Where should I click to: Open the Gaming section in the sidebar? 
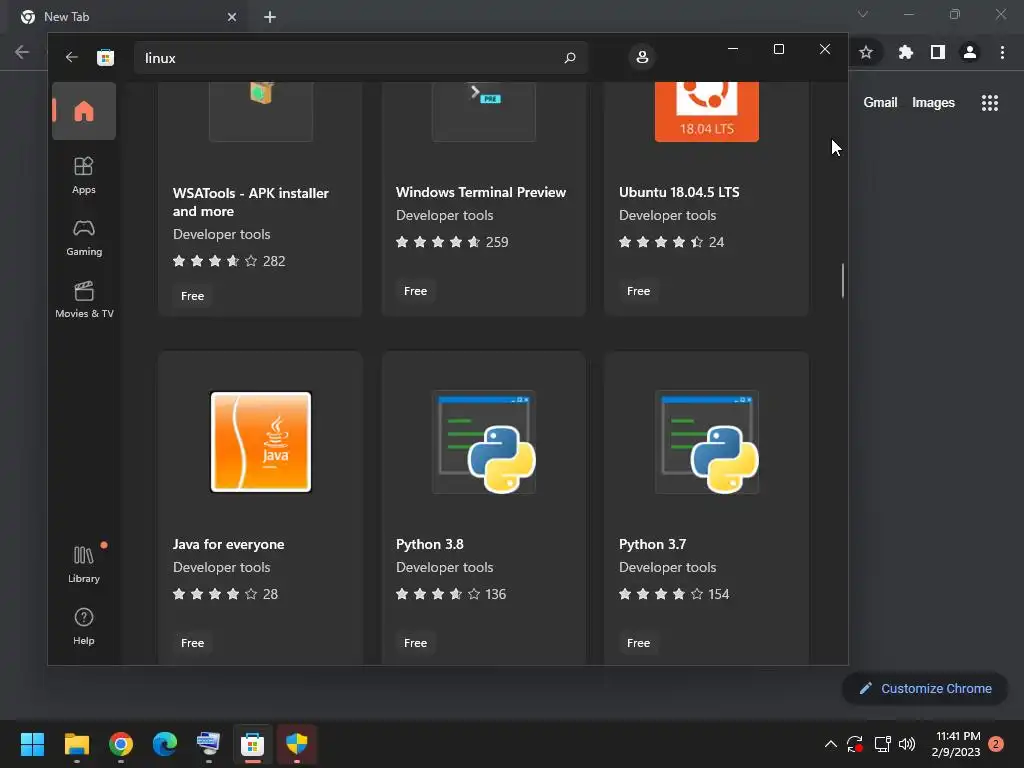coord(84,237)
